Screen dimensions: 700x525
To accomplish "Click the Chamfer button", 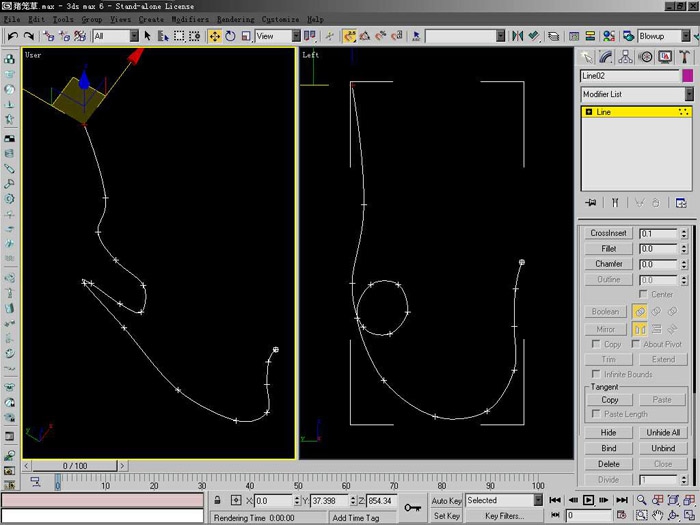I will point(608,264).
